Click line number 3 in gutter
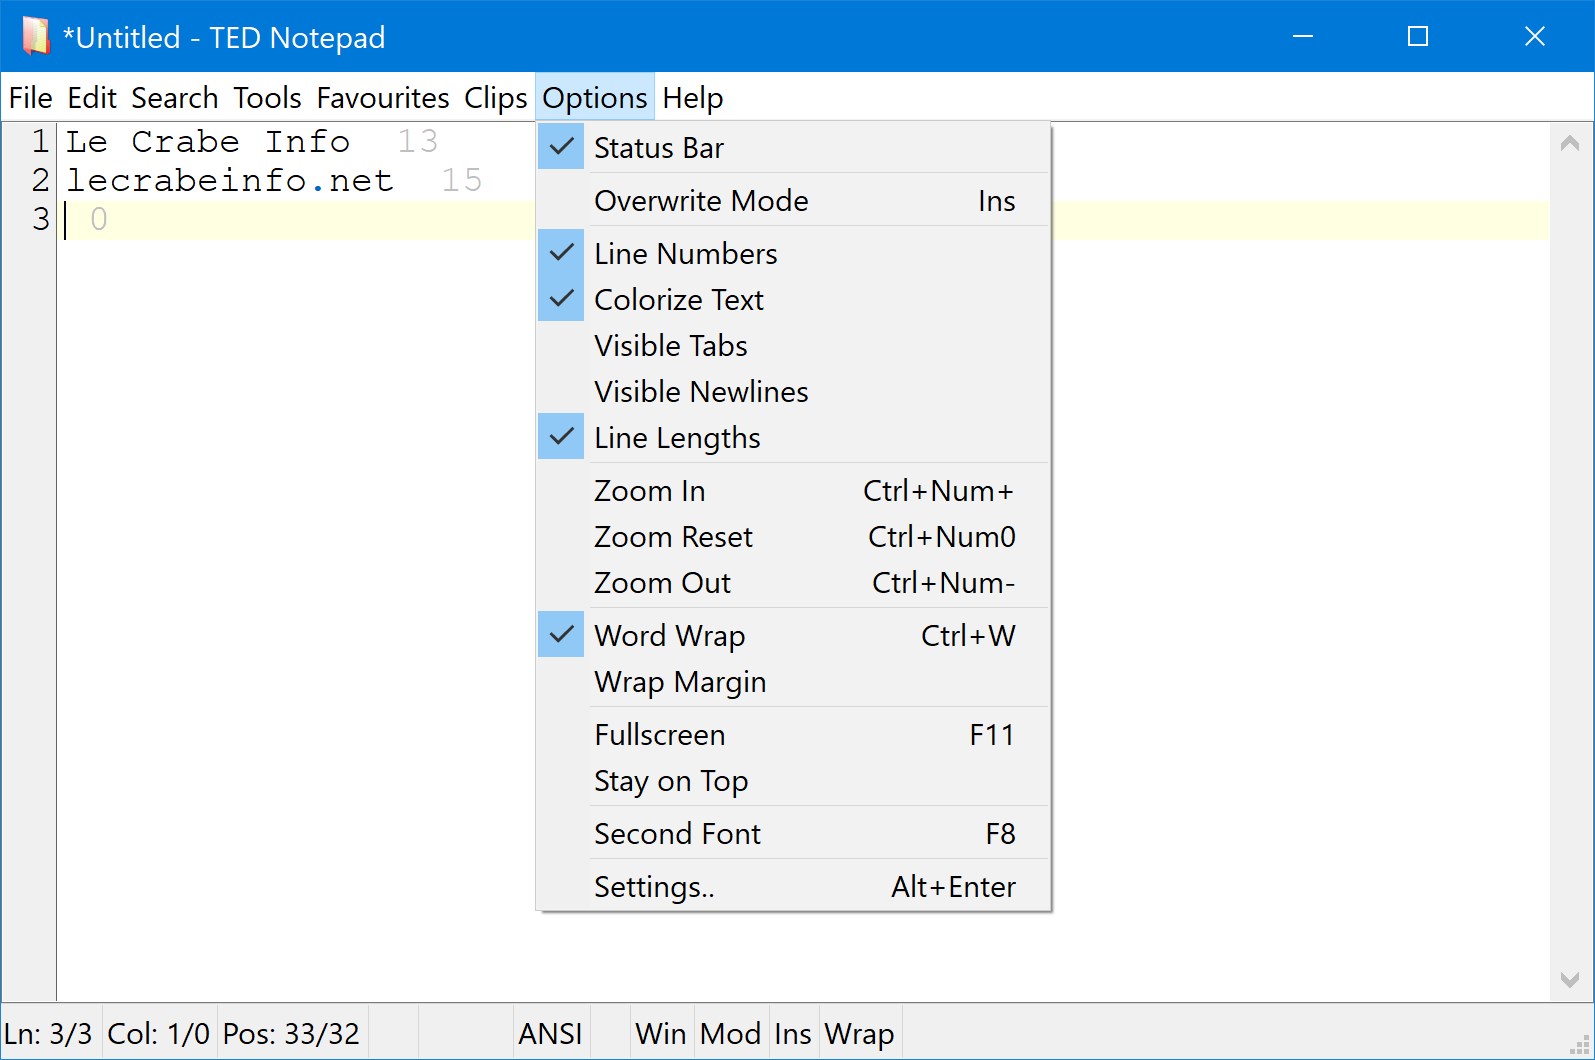The height and width of the screenshot is (1060, 1595). (40, 219)
